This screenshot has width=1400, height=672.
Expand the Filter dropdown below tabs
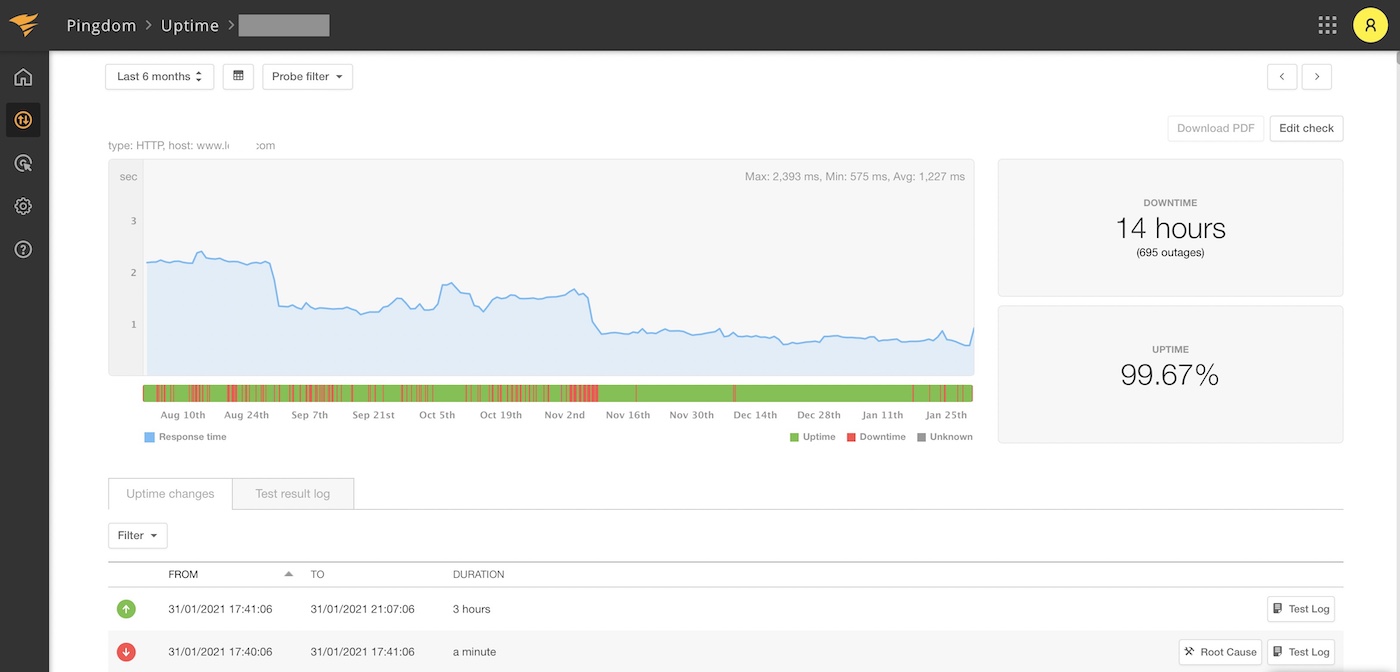point(137,536)
